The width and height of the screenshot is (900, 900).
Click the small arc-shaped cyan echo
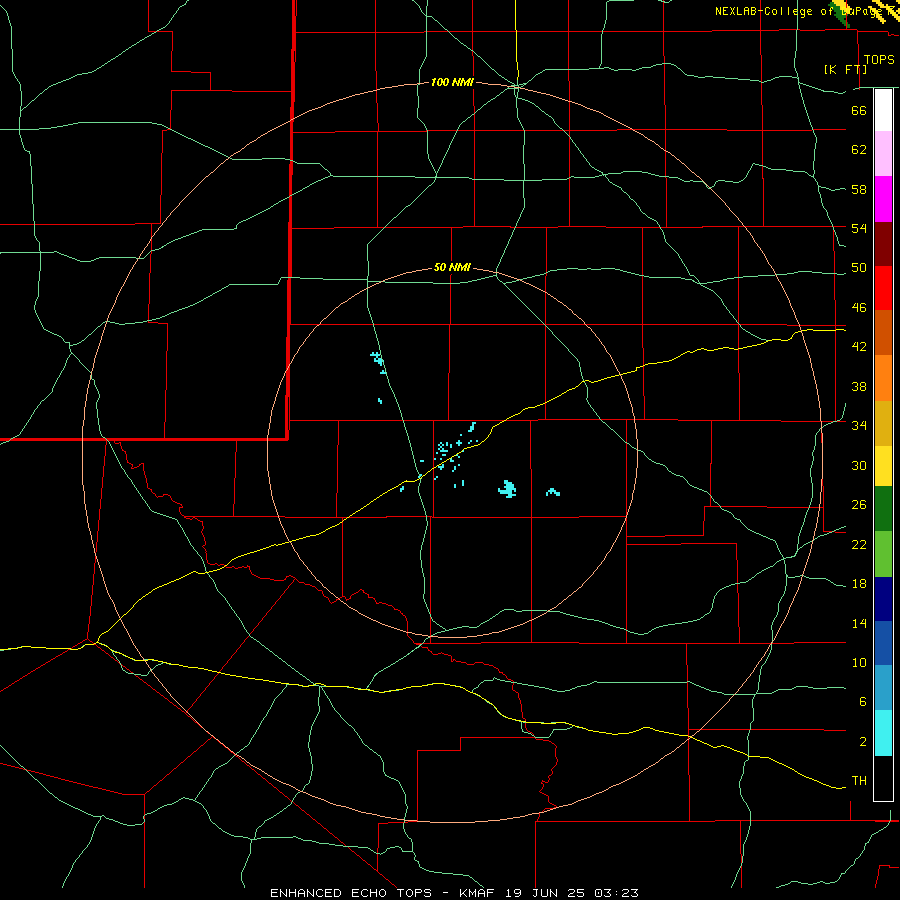[553, 492]
